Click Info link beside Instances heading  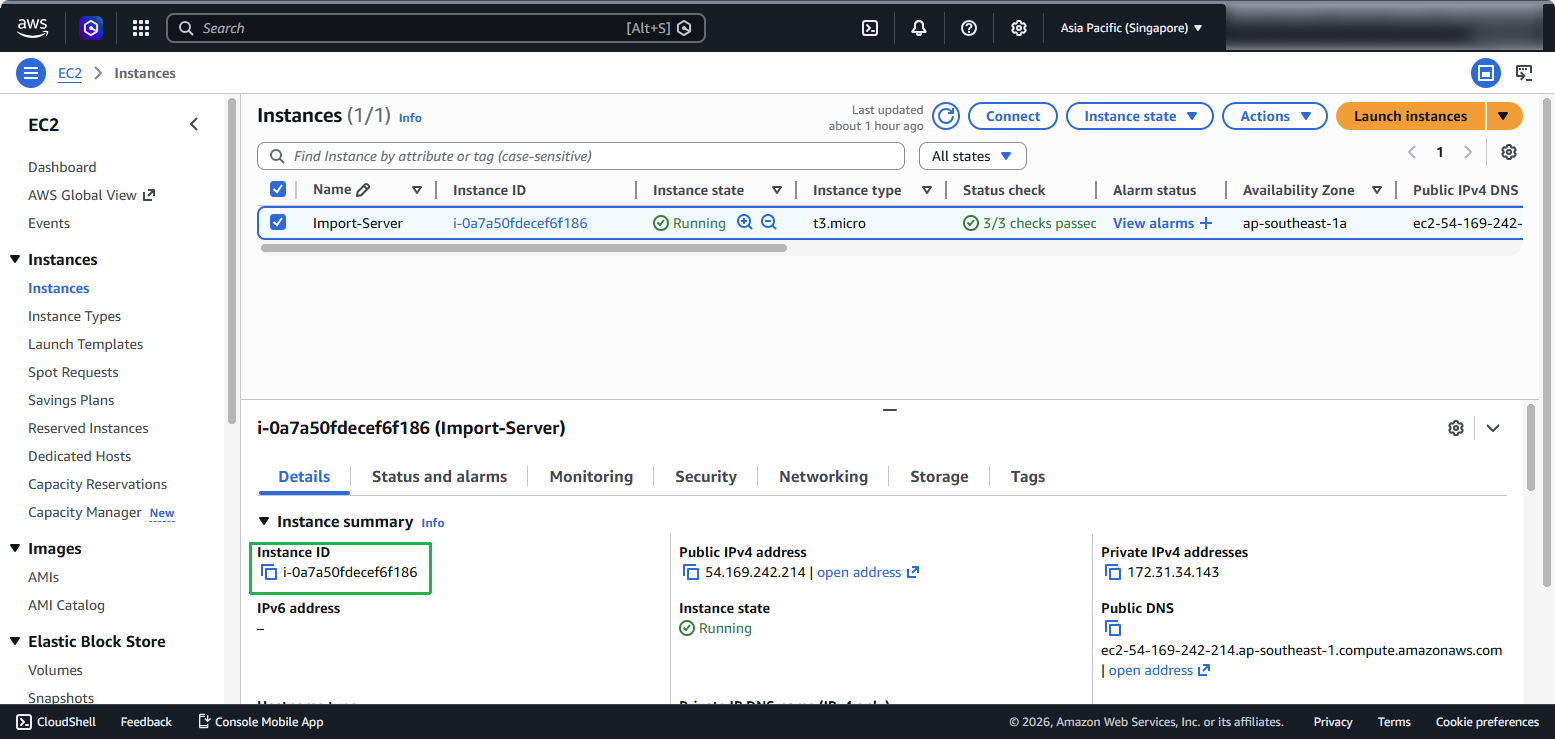point(410,117)
